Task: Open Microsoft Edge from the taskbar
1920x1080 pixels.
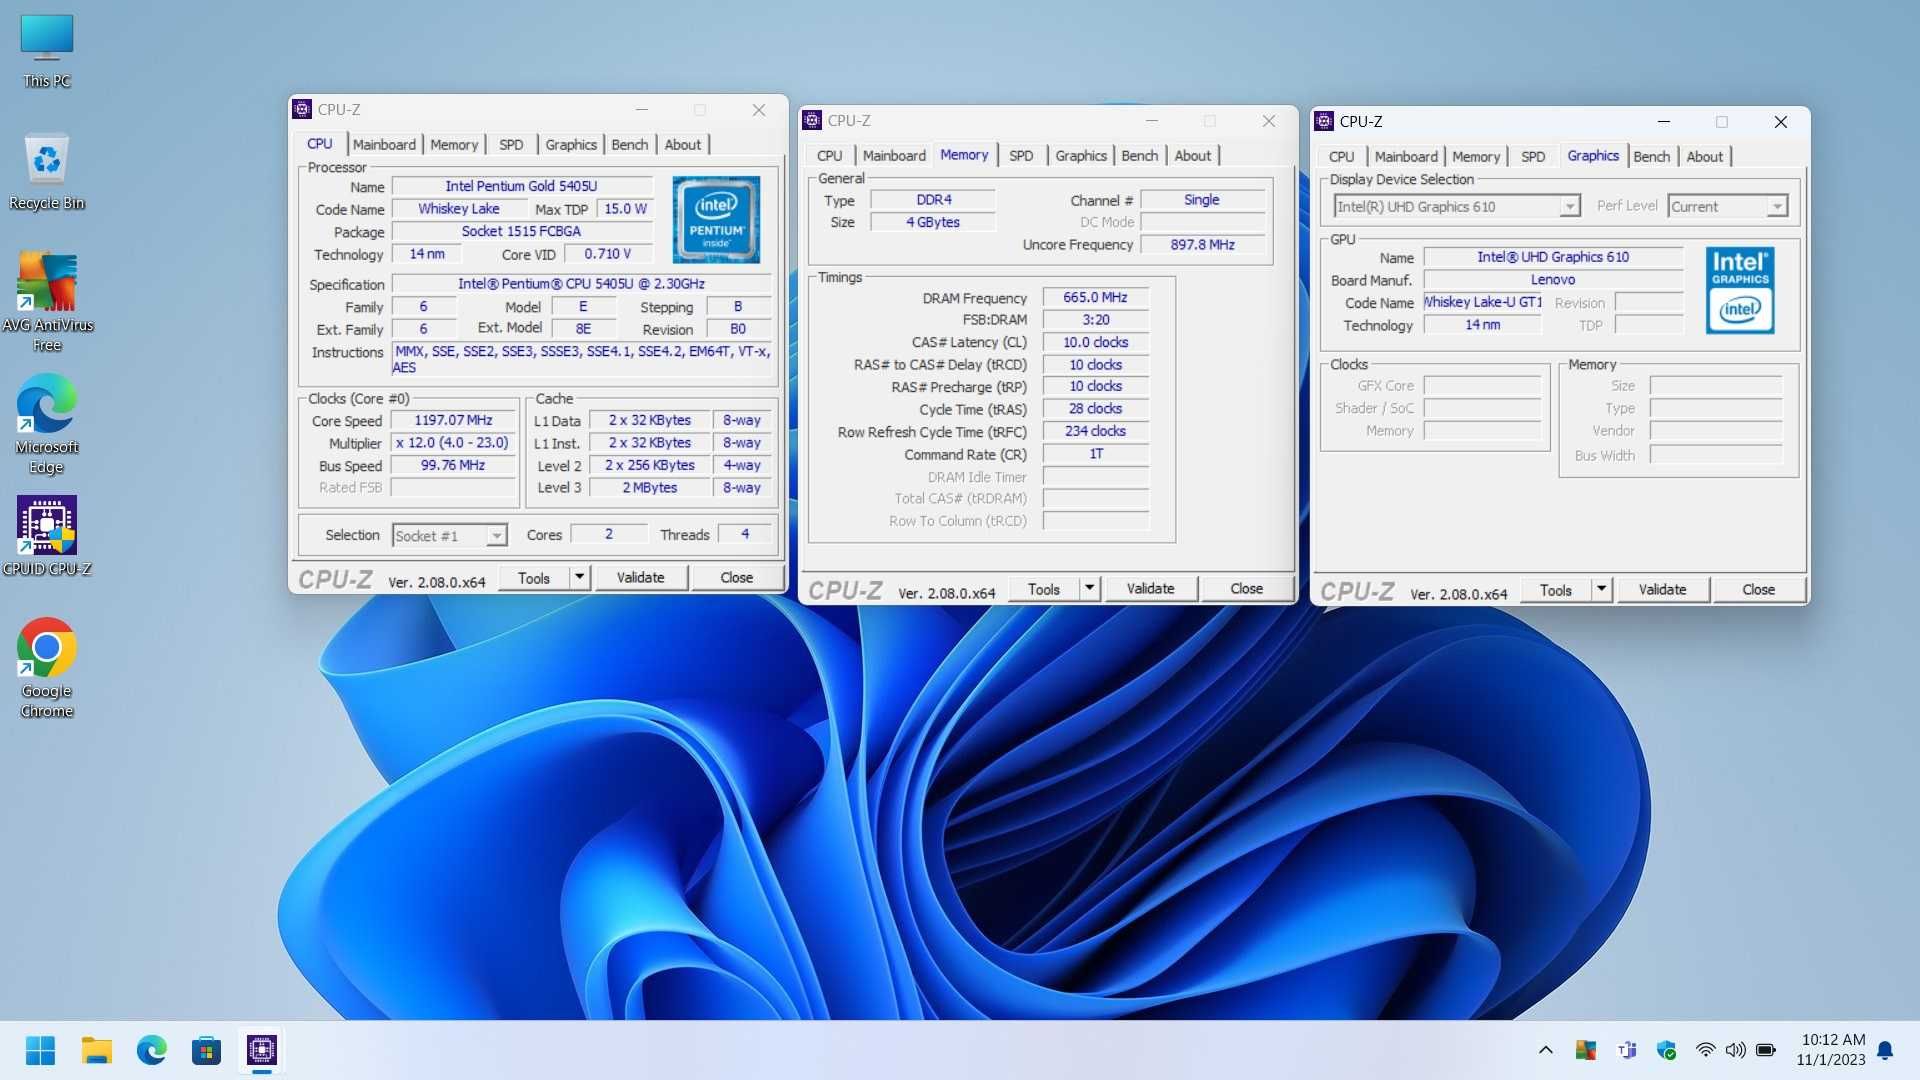Action: click(x=151, y=1050)
